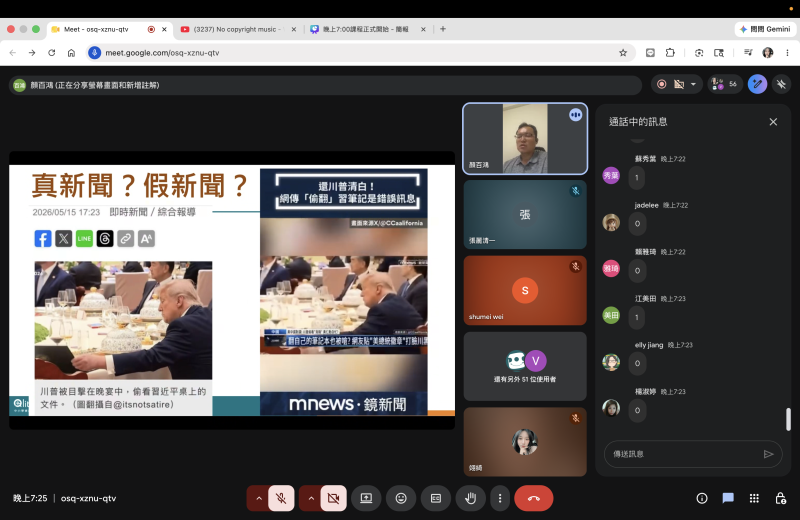
Task: Click the address bar URL
Action: [x=162, y=53]
